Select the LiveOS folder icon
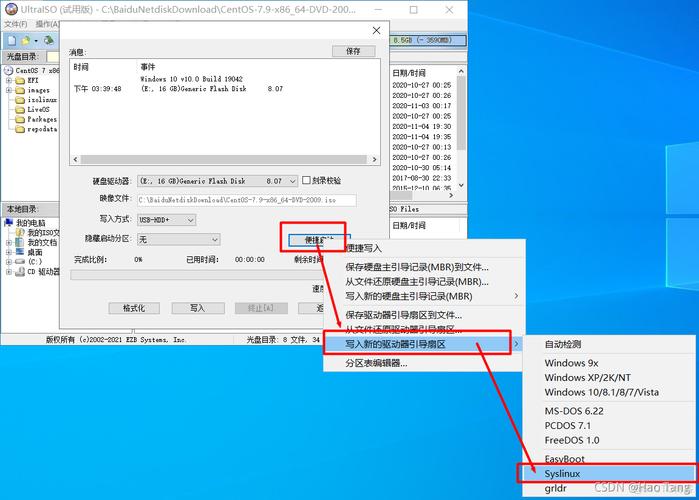 pyautogui.click(x=20, y=110)
